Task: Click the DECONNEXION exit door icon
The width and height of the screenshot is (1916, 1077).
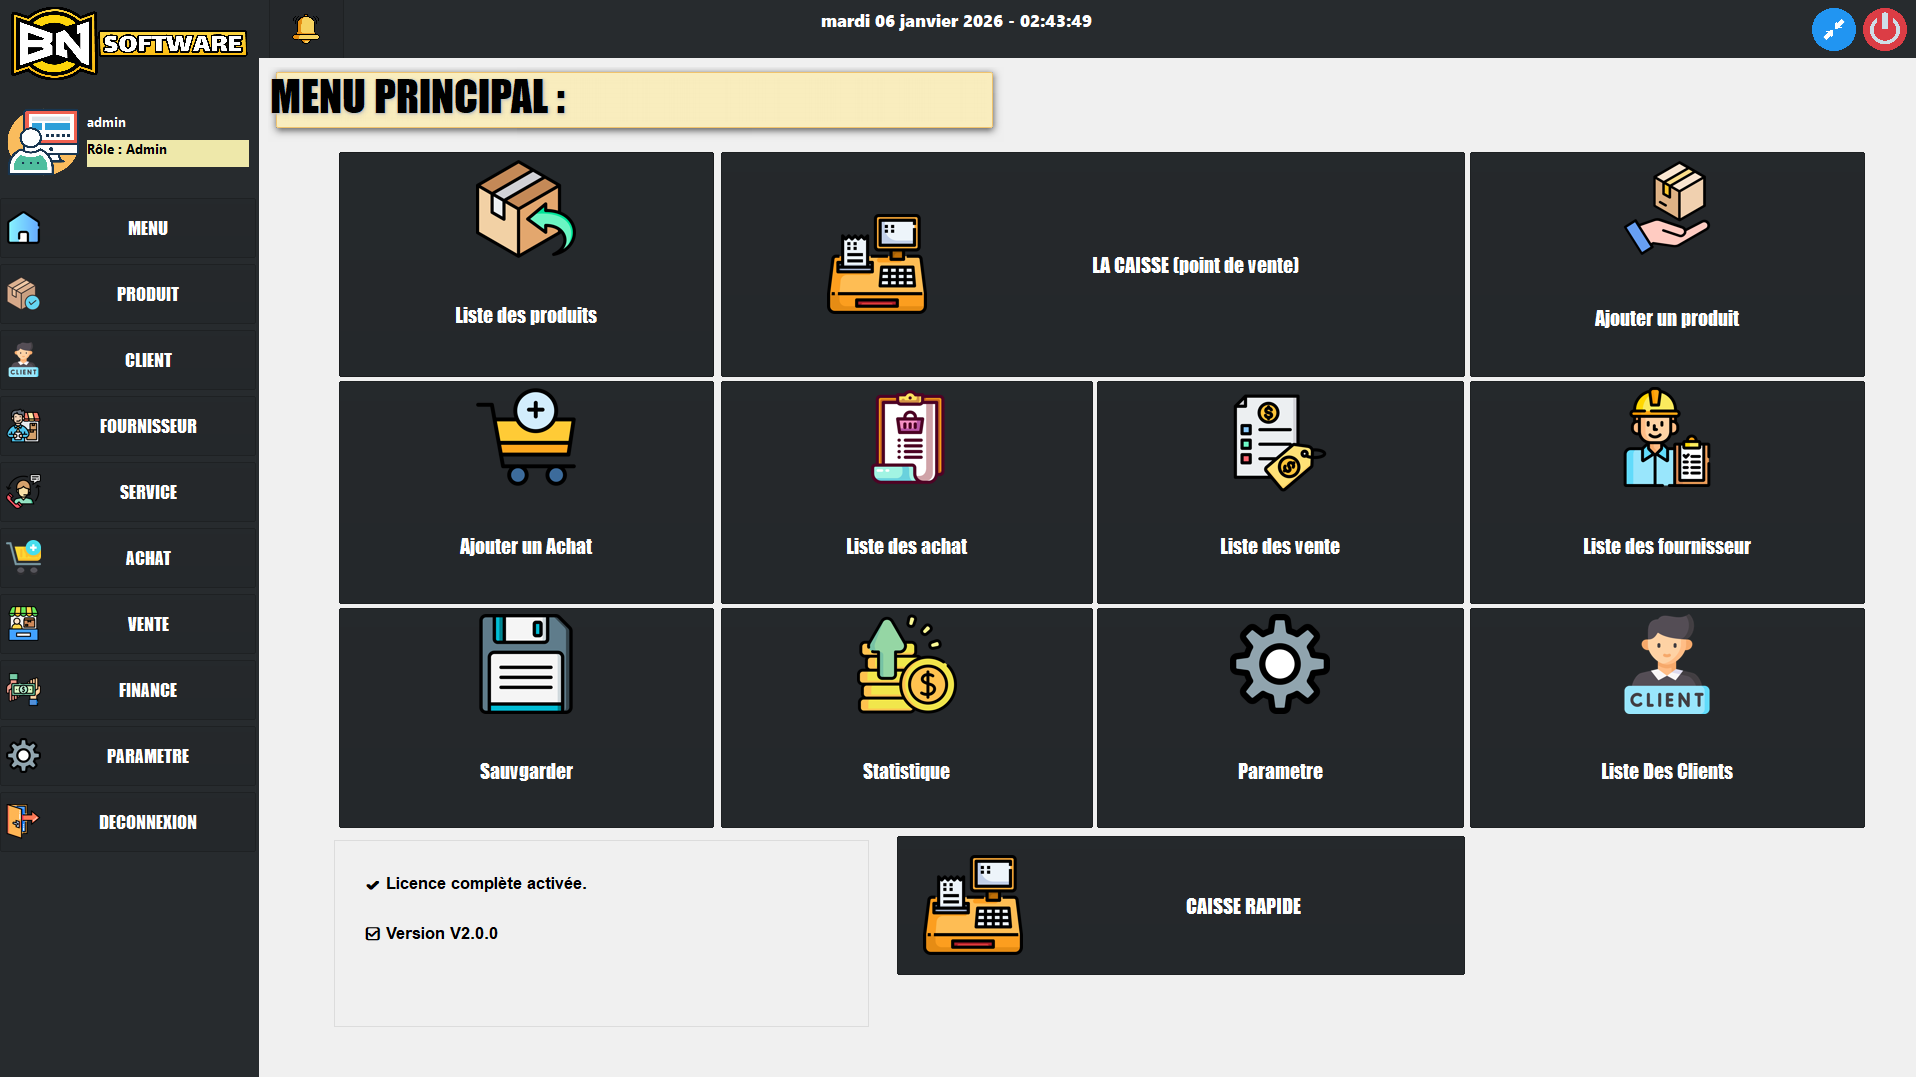Action: pos(23,822)
